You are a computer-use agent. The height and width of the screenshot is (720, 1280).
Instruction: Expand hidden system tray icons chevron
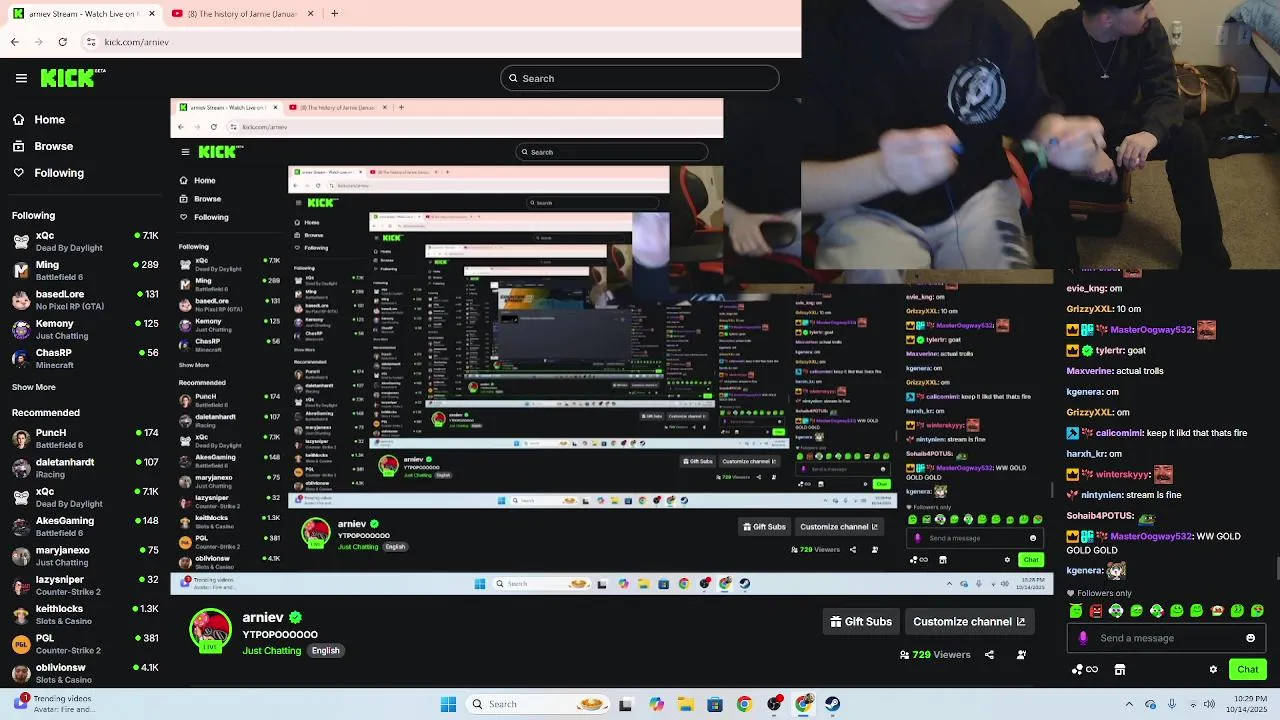[x=1129, y=704]
